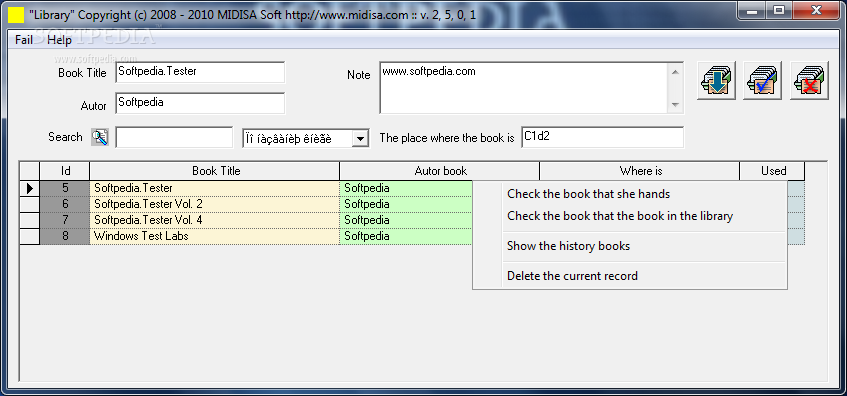
Task: Click the current-row indicator arrow for row 5
Action: [x=30, y=189]
